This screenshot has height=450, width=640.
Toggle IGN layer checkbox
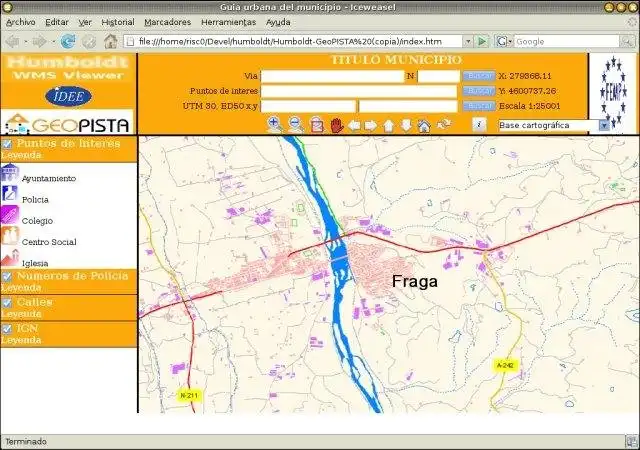pos(7,329)
